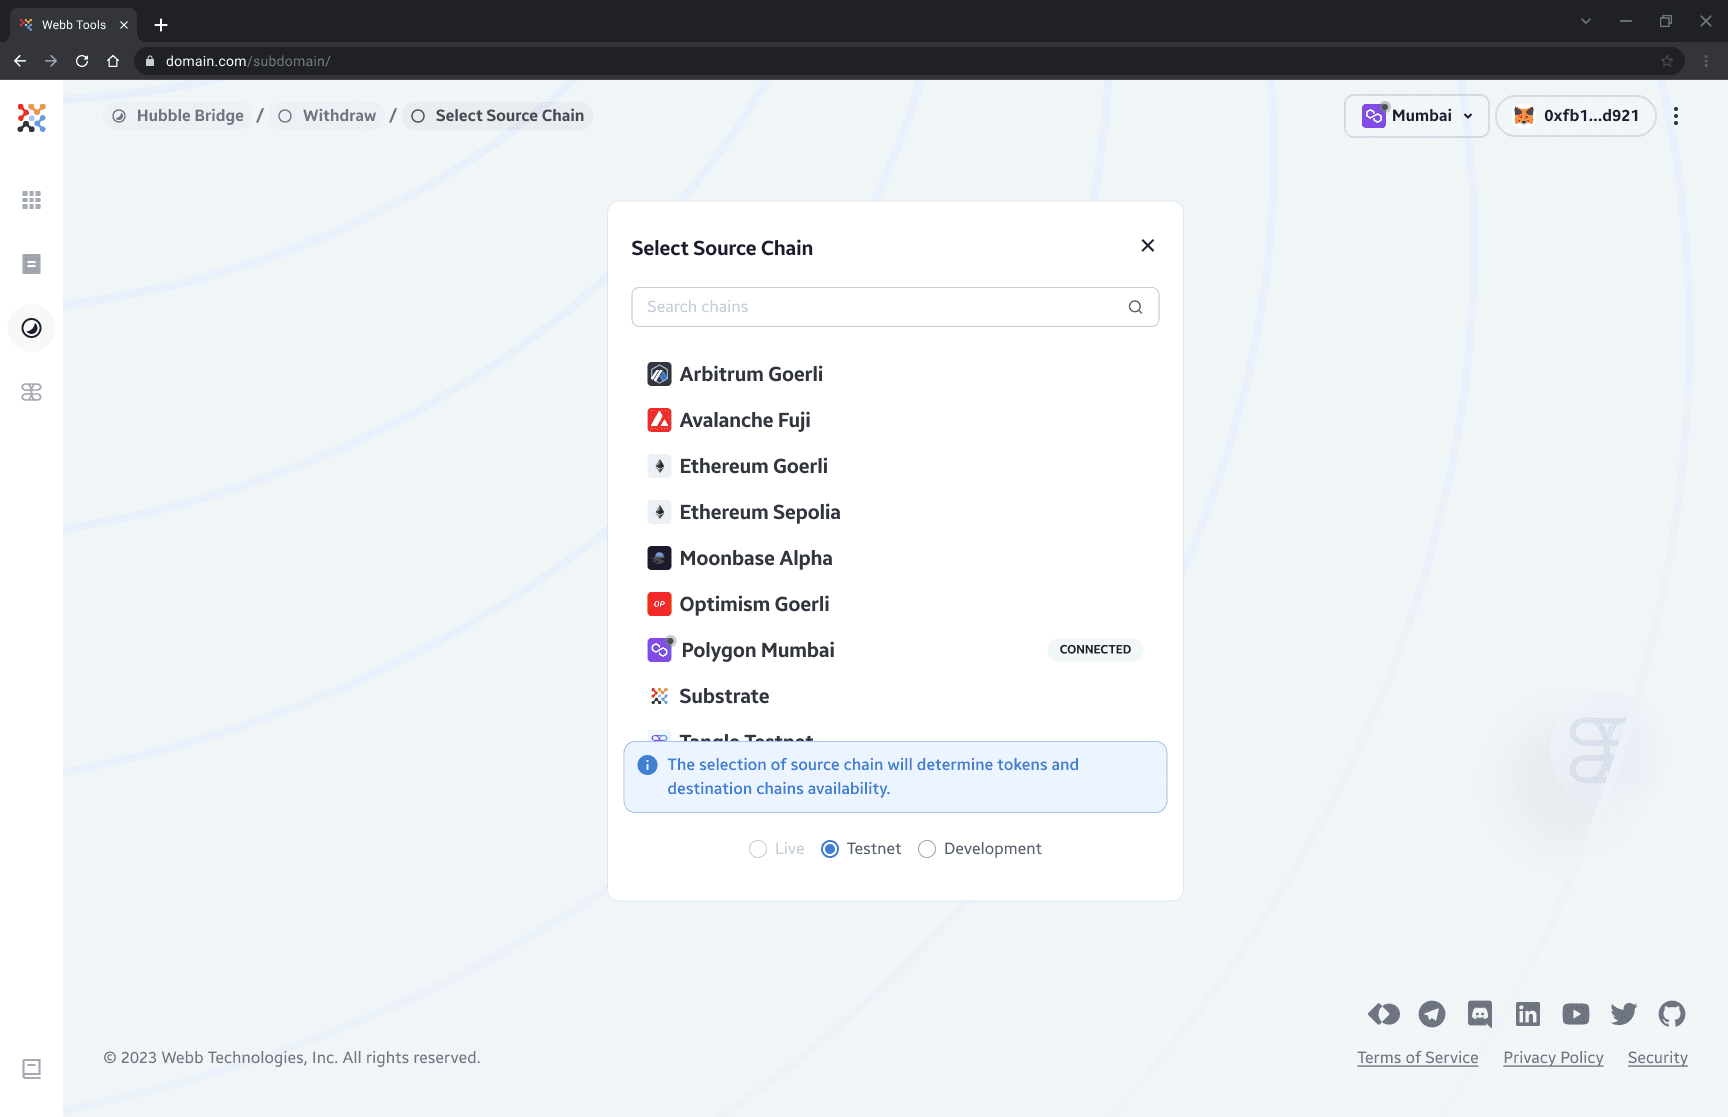Go to Withdraw breadcrumb
Viewport: 1728px width, 1117px height.
pos(327,116)
